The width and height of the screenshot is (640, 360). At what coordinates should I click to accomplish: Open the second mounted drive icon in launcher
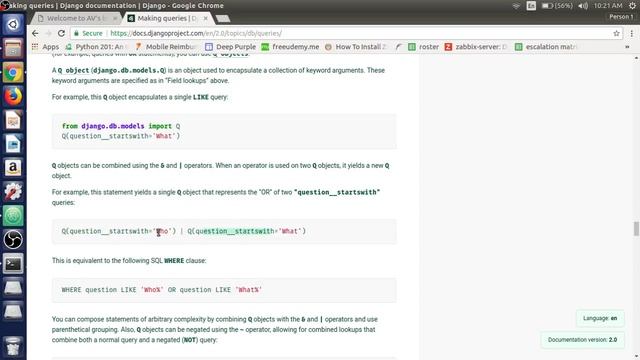(x=13, y=311)
